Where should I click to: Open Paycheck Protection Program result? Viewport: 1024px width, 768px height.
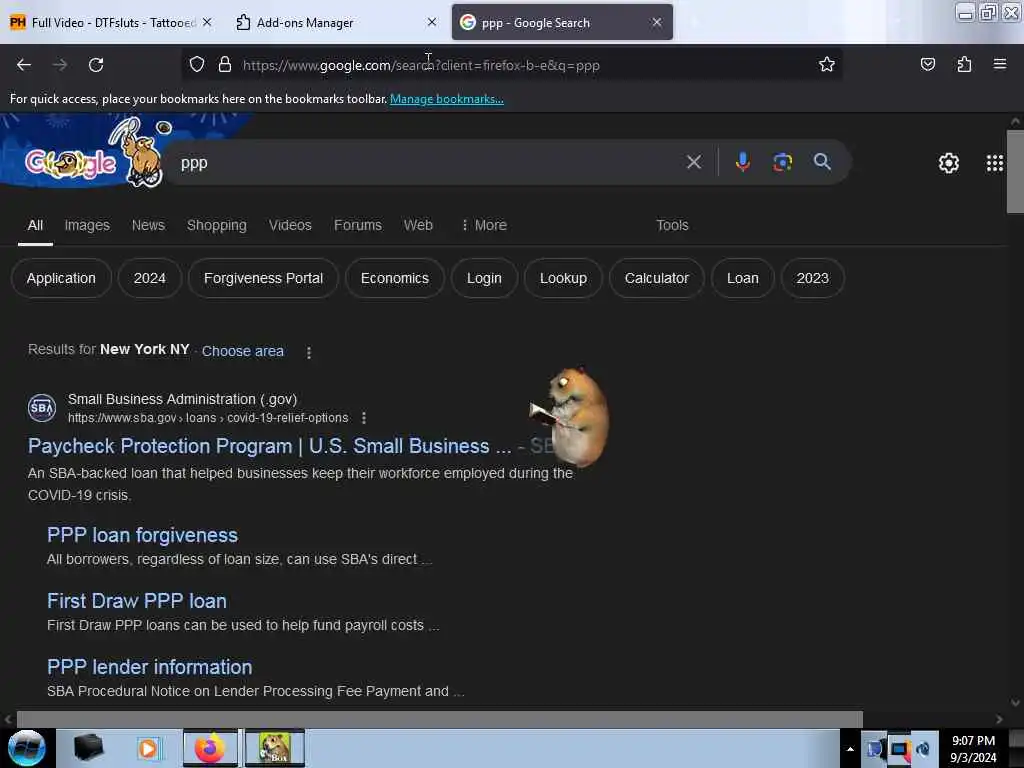[269, 446]
